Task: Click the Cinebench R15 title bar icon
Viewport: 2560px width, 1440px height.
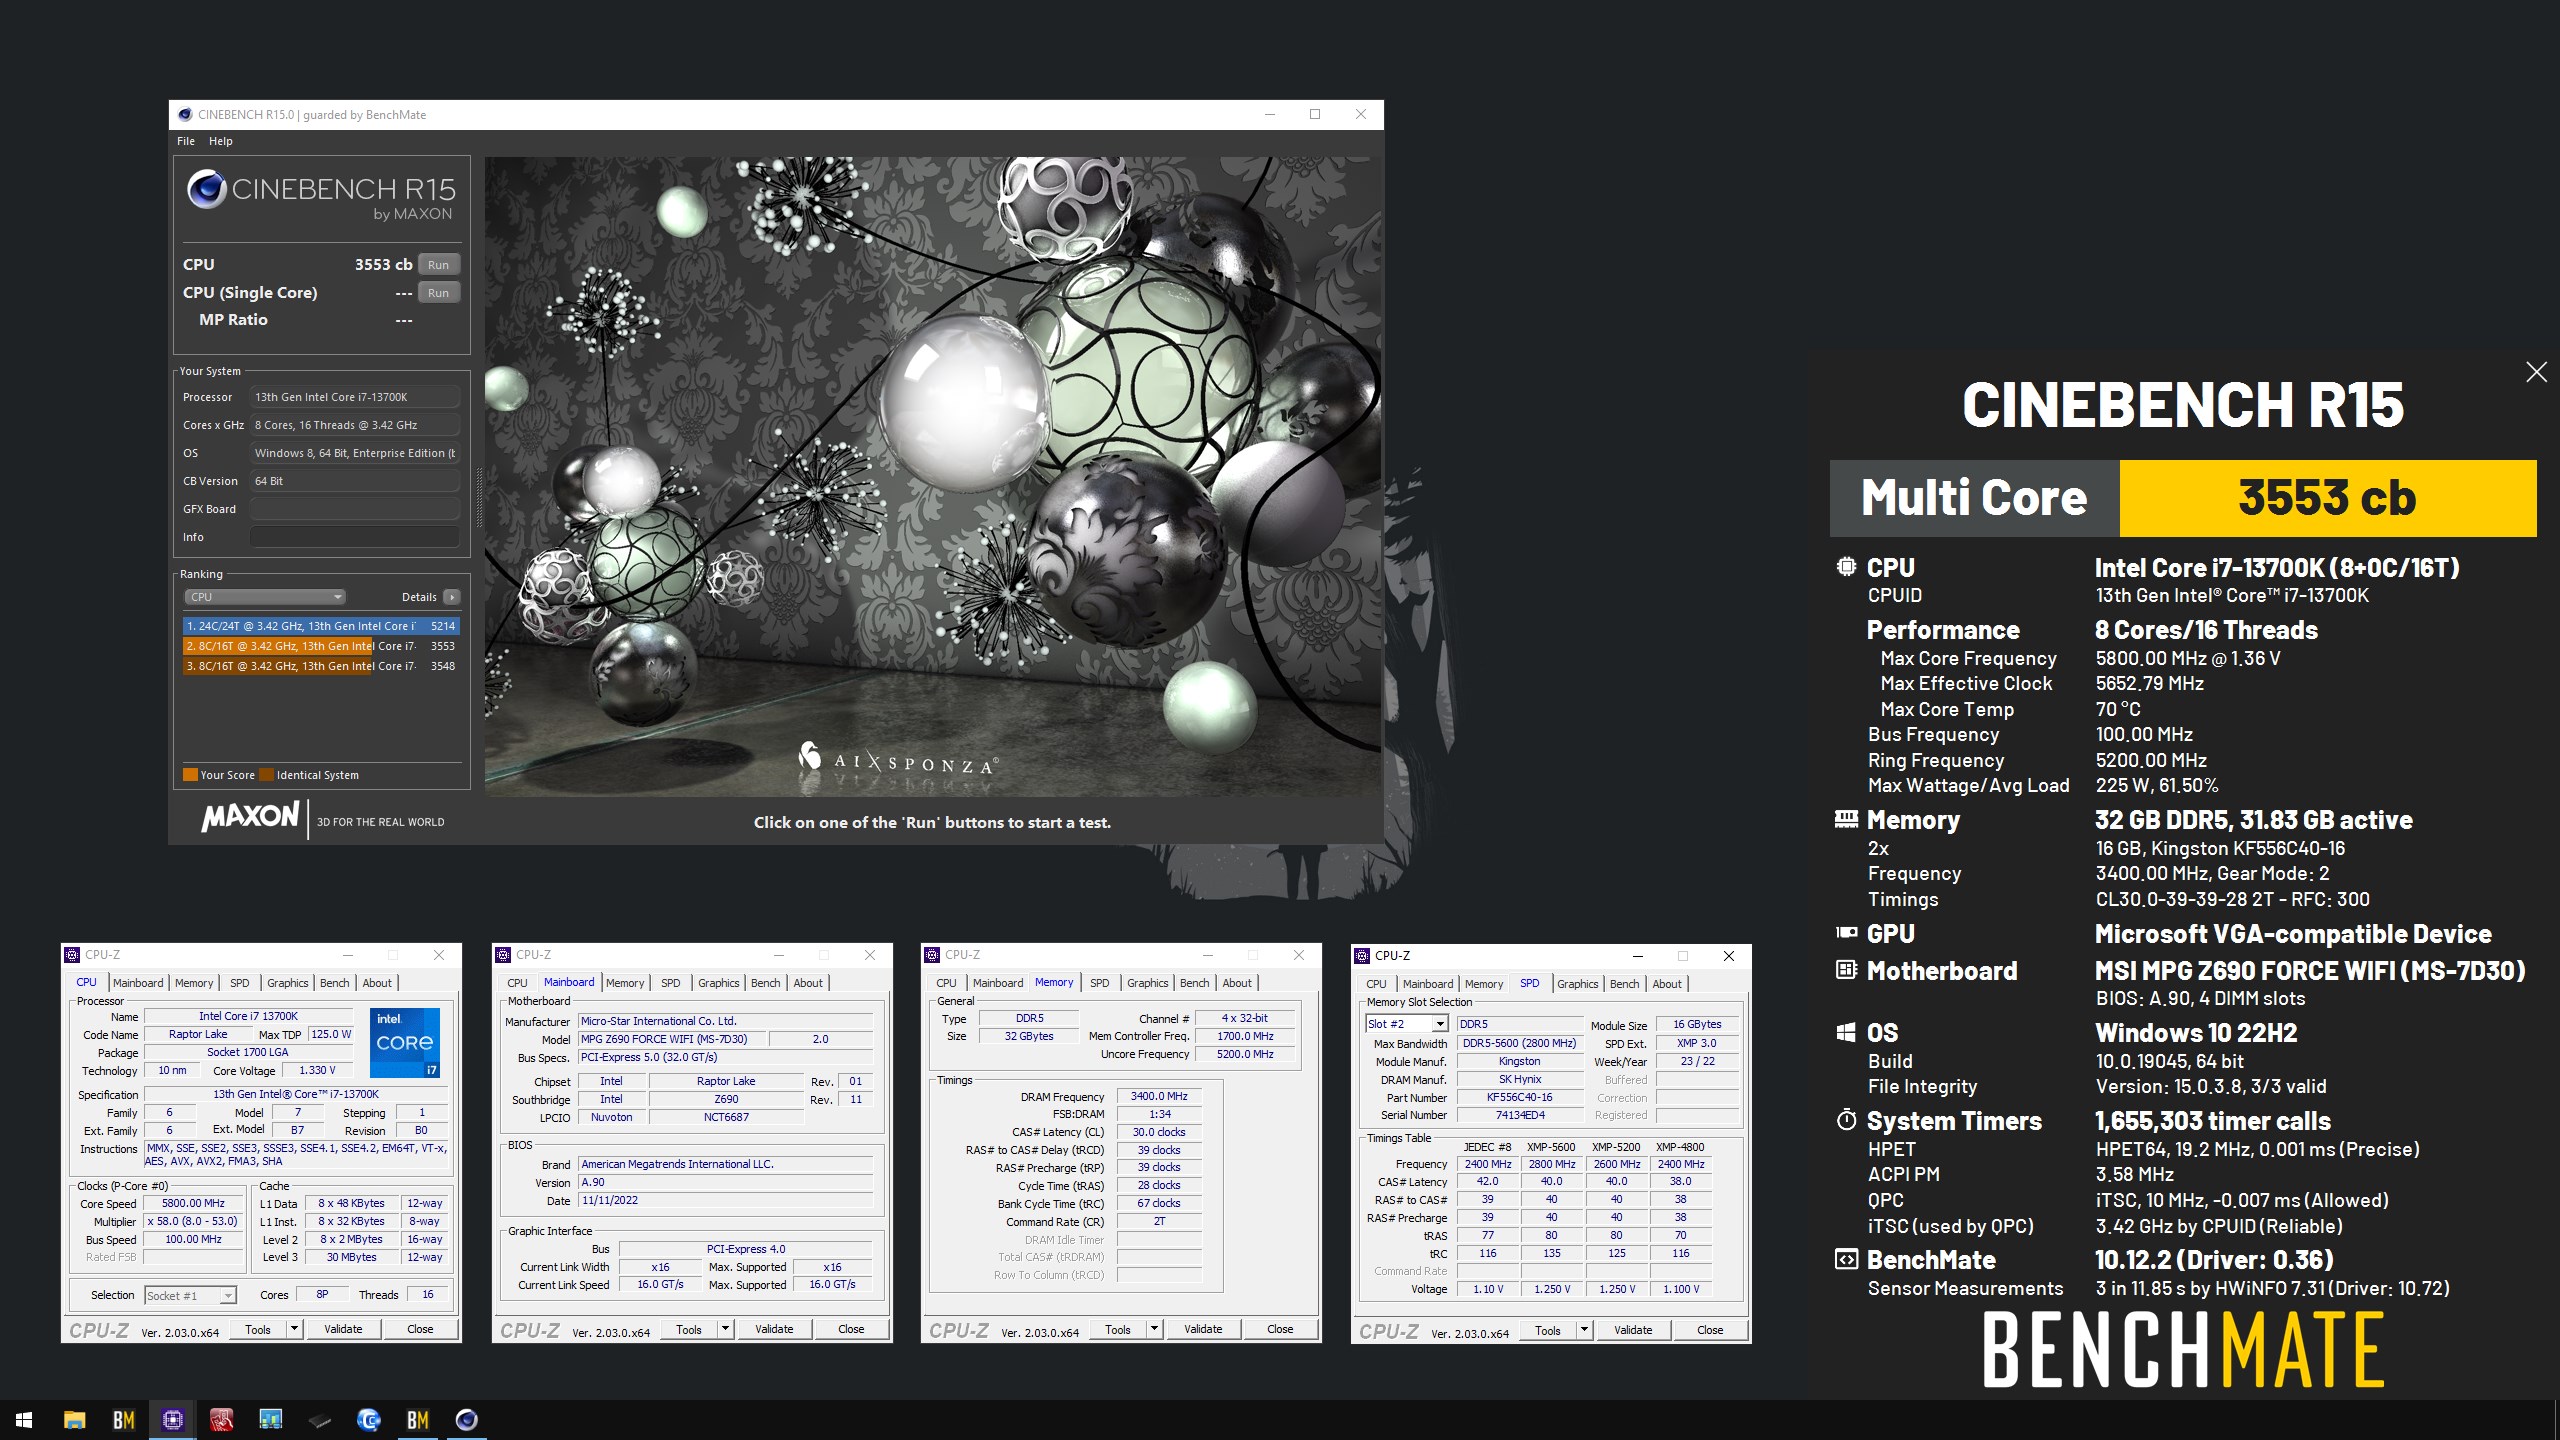Action: [184, 115]
